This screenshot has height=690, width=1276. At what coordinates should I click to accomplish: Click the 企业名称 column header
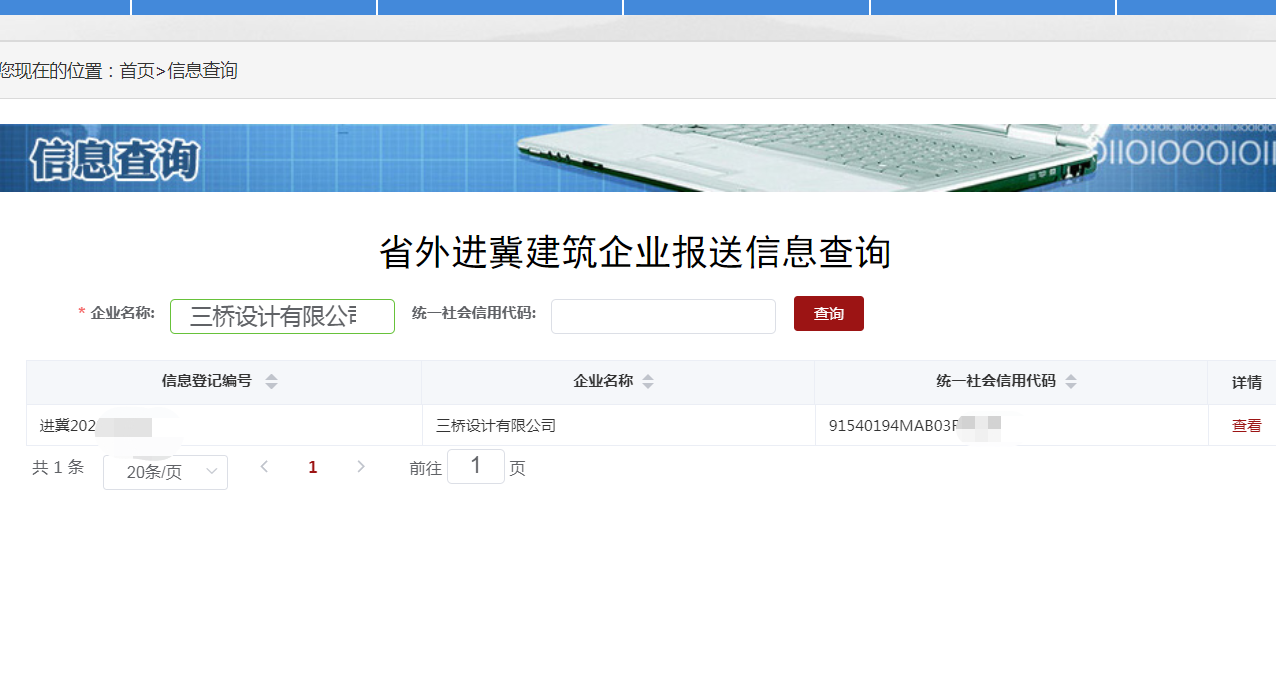tap(603, 381)
